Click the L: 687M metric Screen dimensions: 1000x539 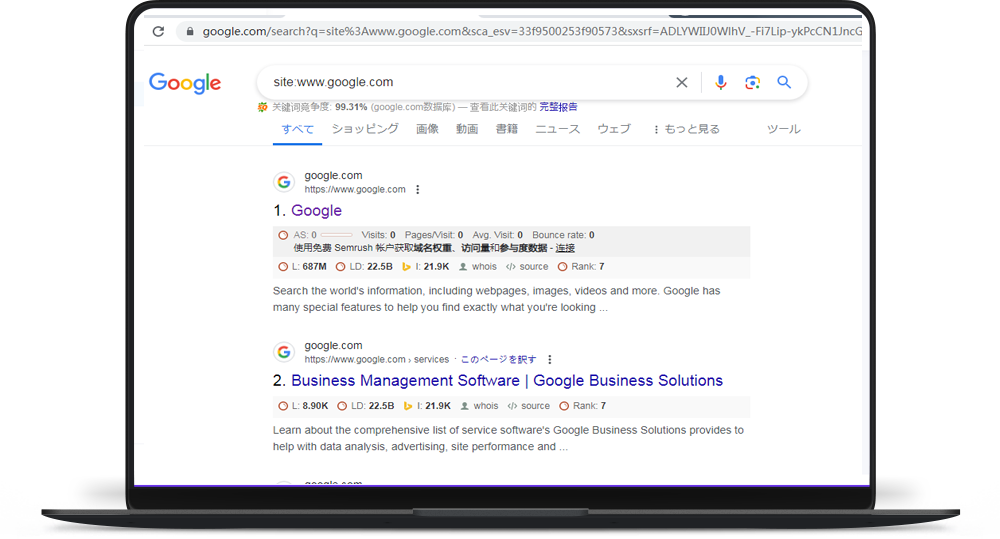click(302, 267)
